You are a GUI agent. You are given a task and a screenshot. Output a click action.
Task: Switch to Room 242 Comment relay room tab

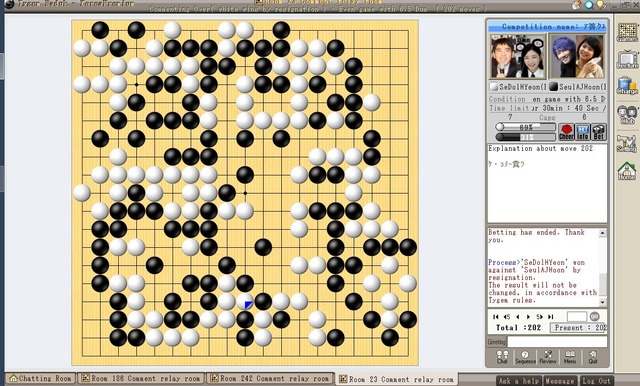(270, 378)
